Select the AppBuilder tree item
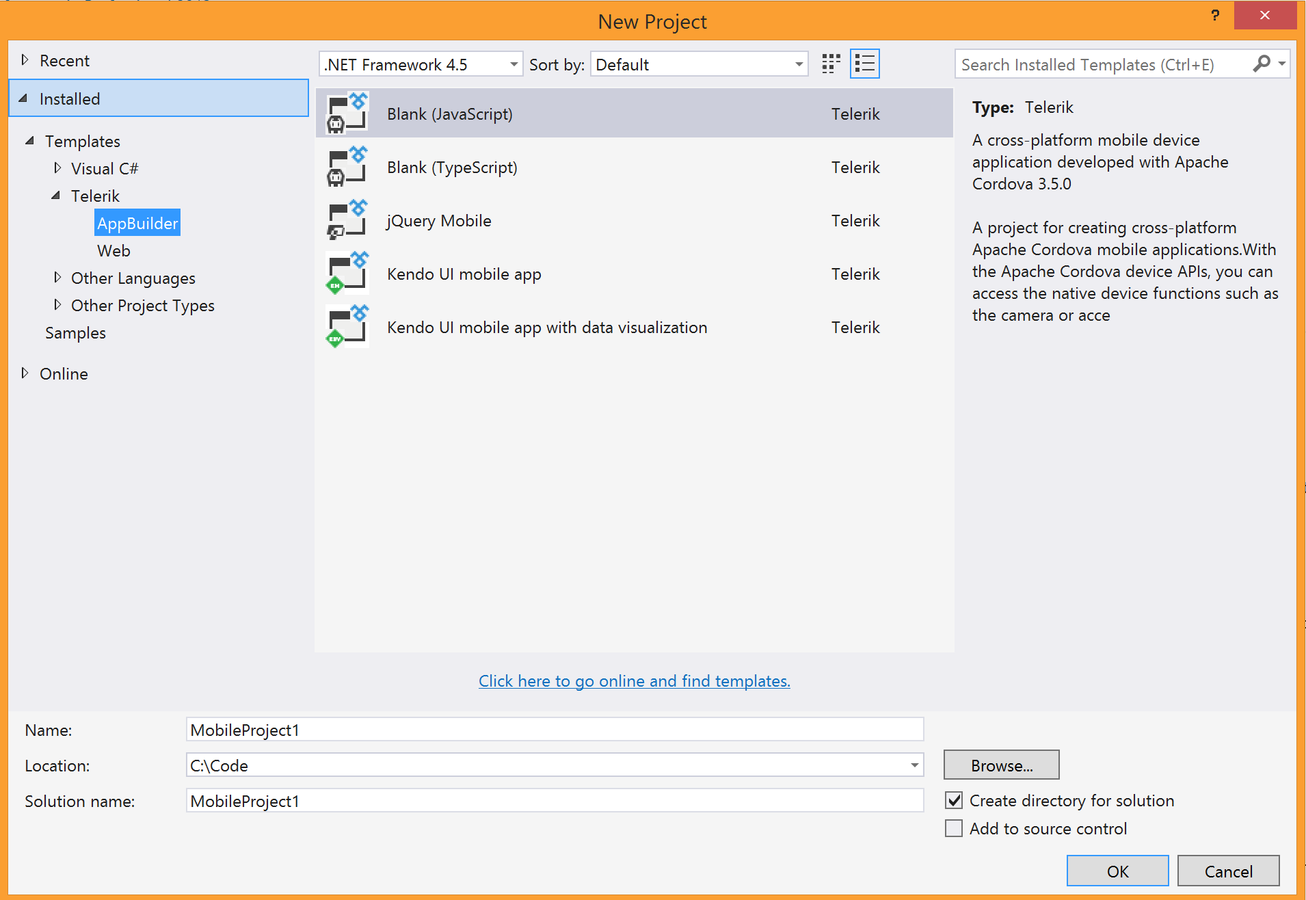 click(137, 223)
